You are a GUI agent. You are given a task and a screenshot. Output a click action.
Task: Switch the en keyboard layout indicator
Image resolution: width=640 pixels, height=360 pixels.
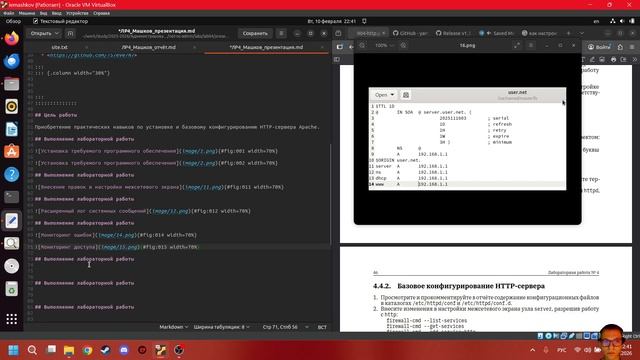click(596, 21)
